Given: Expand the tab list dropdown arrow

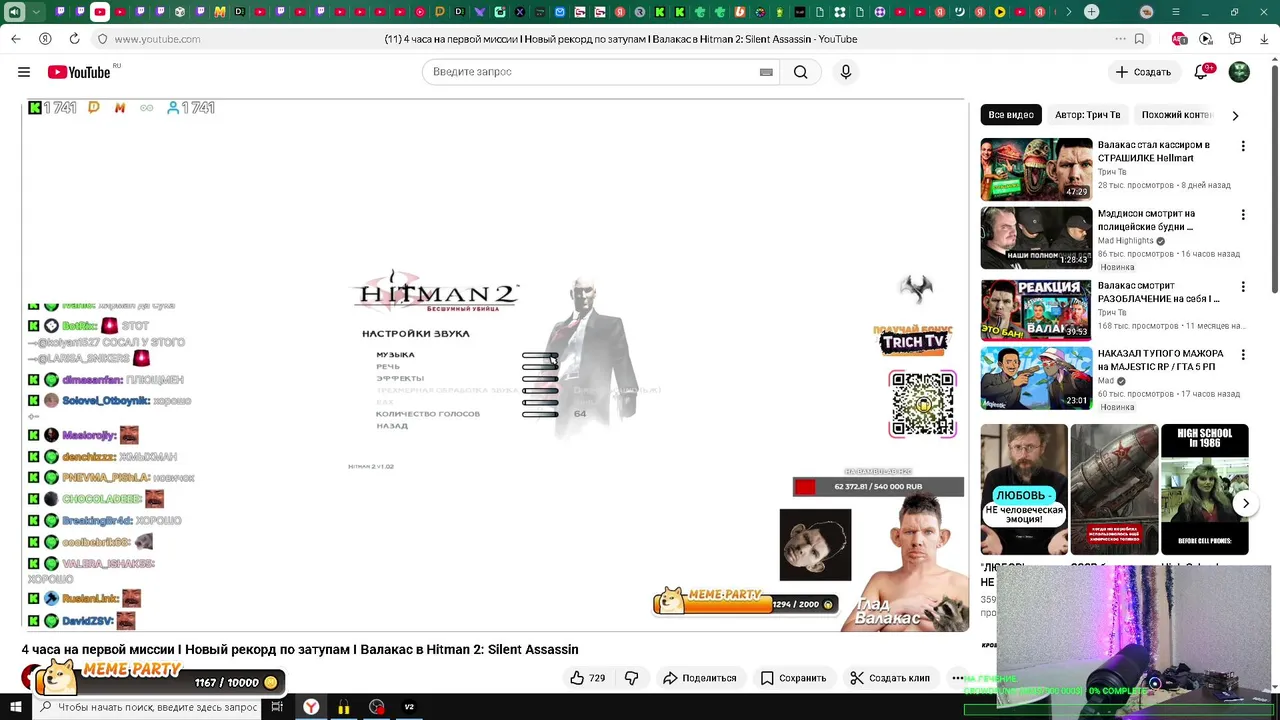Looking at the screenshot, I should (x=37, y=12).
